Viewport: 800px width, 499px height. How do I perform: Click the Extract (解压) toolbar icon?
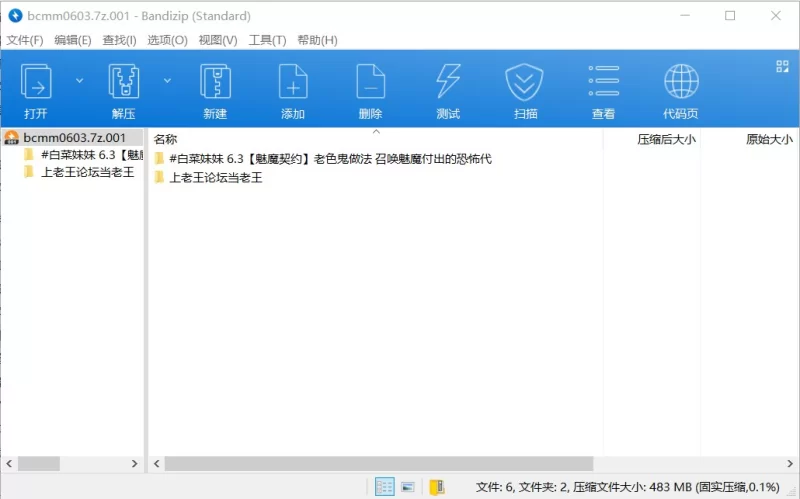click(x=123, y=81)
